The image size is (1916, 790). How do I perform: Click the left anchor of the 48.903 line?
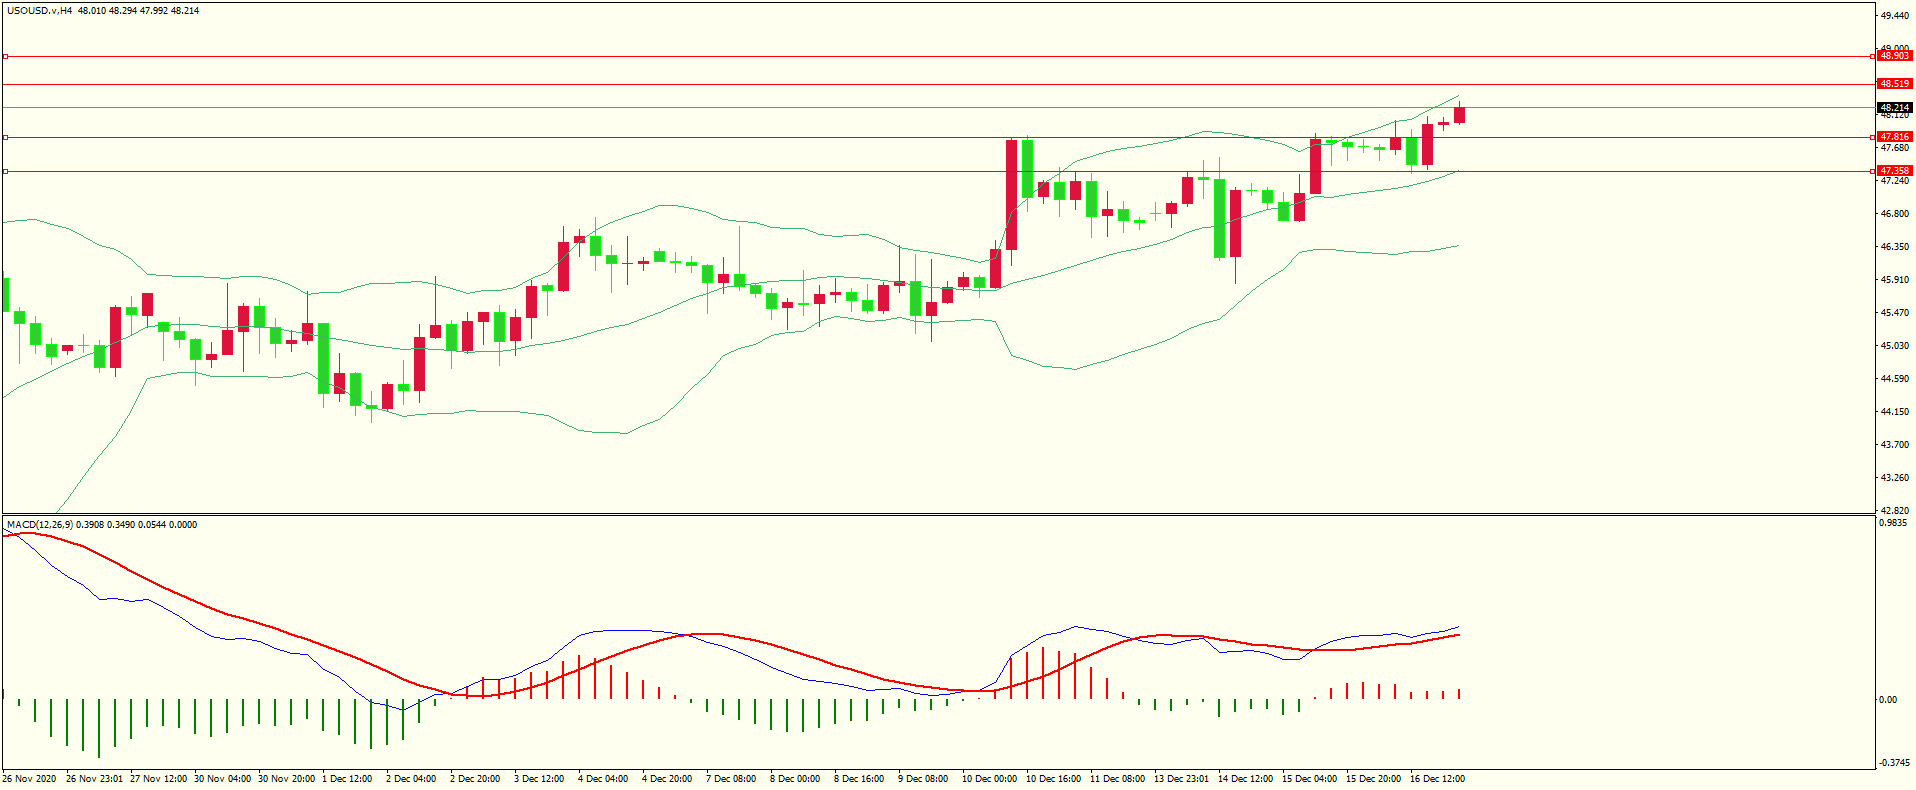tap(6, 57)
